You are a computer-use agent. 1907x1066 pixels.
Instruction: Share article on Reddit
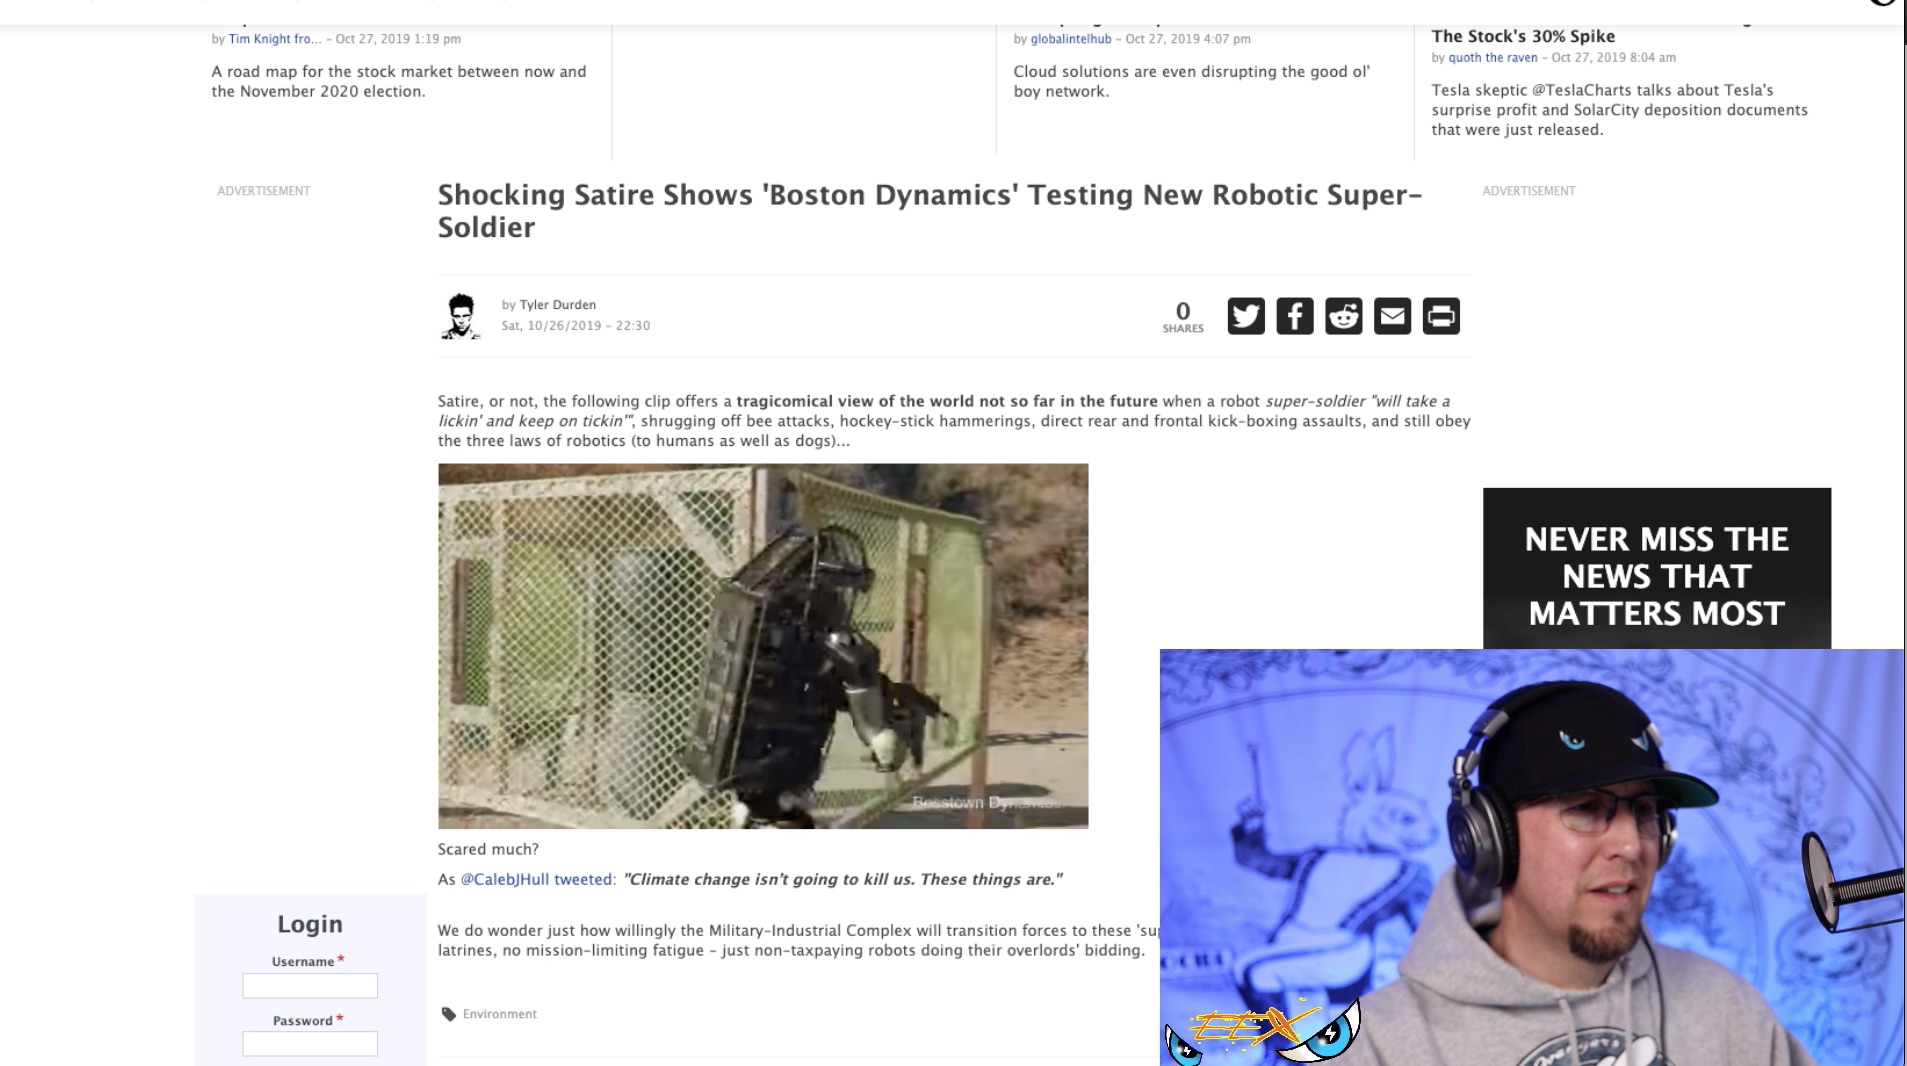click(x=1343, y=316)
